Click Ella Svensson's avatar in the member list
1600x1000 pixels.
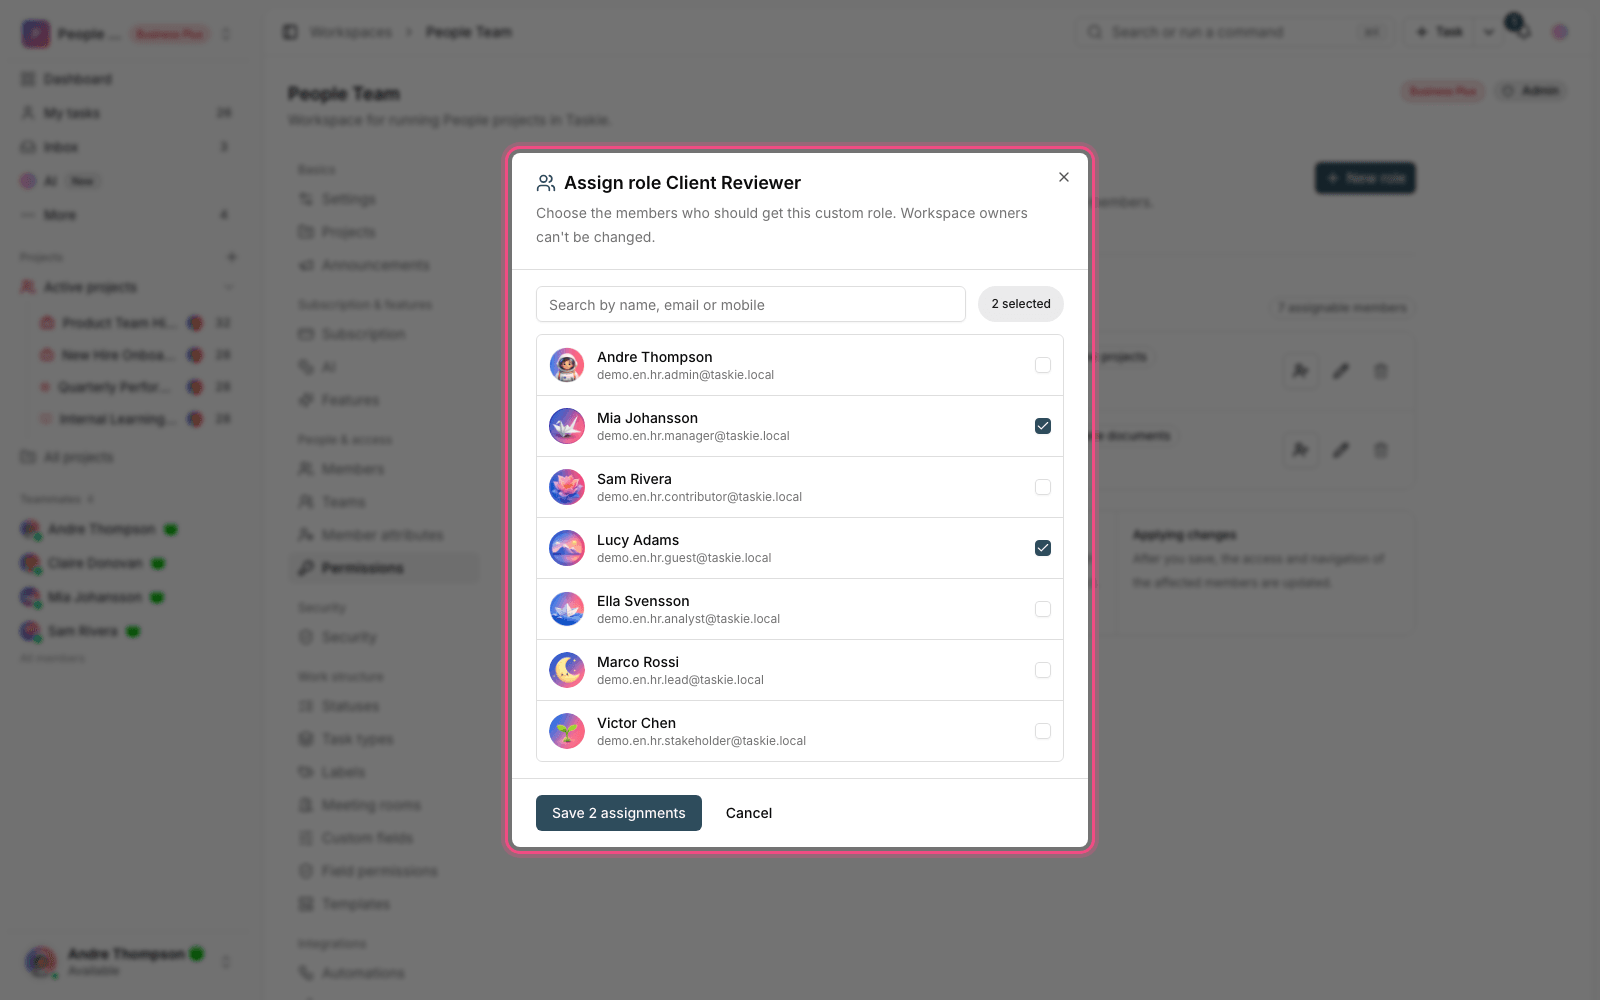[x=567, y=609]
